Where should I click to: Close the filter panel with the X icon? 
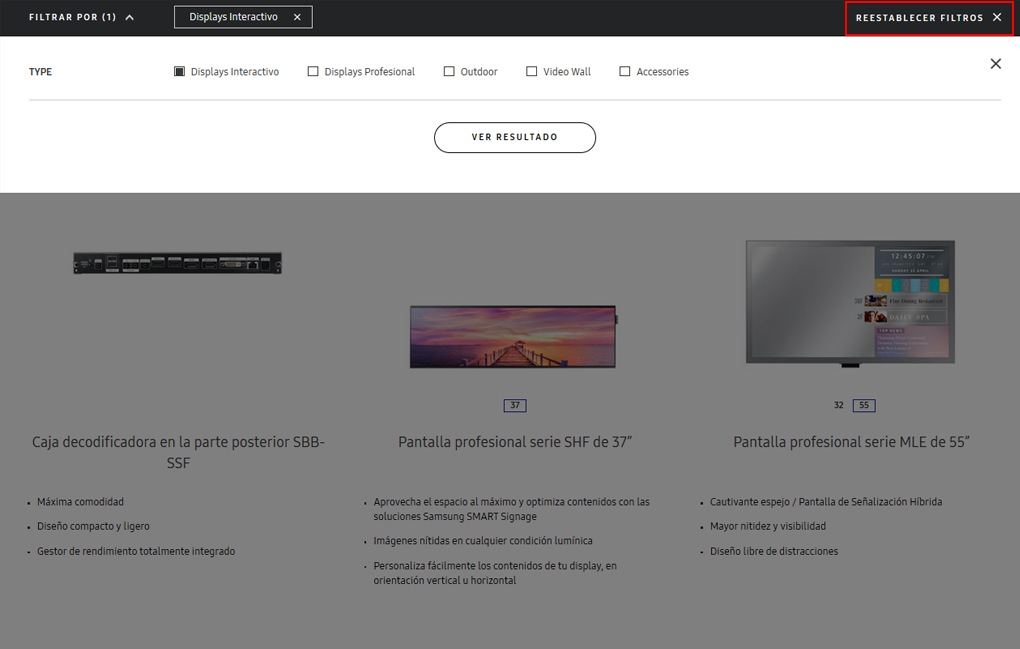click(x=995, y=64)
